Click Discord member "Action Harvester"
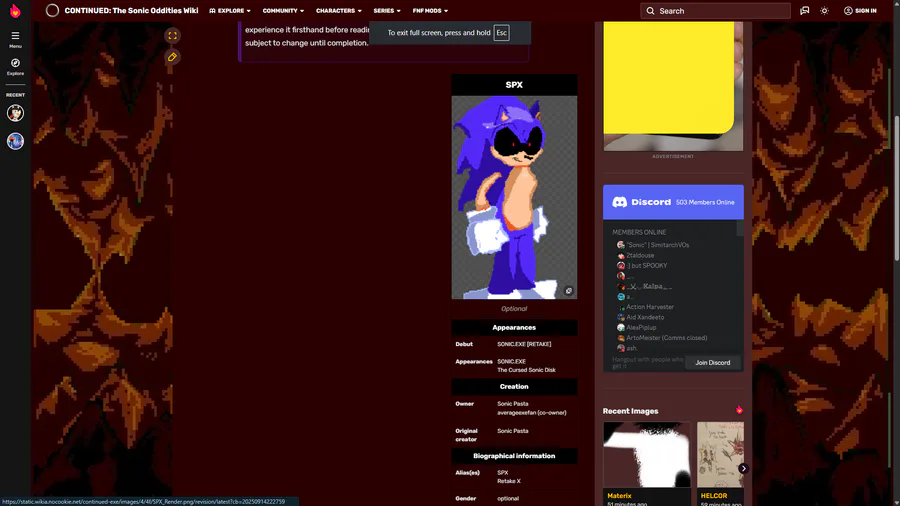The image size is (900, 506). pos(650,307)
